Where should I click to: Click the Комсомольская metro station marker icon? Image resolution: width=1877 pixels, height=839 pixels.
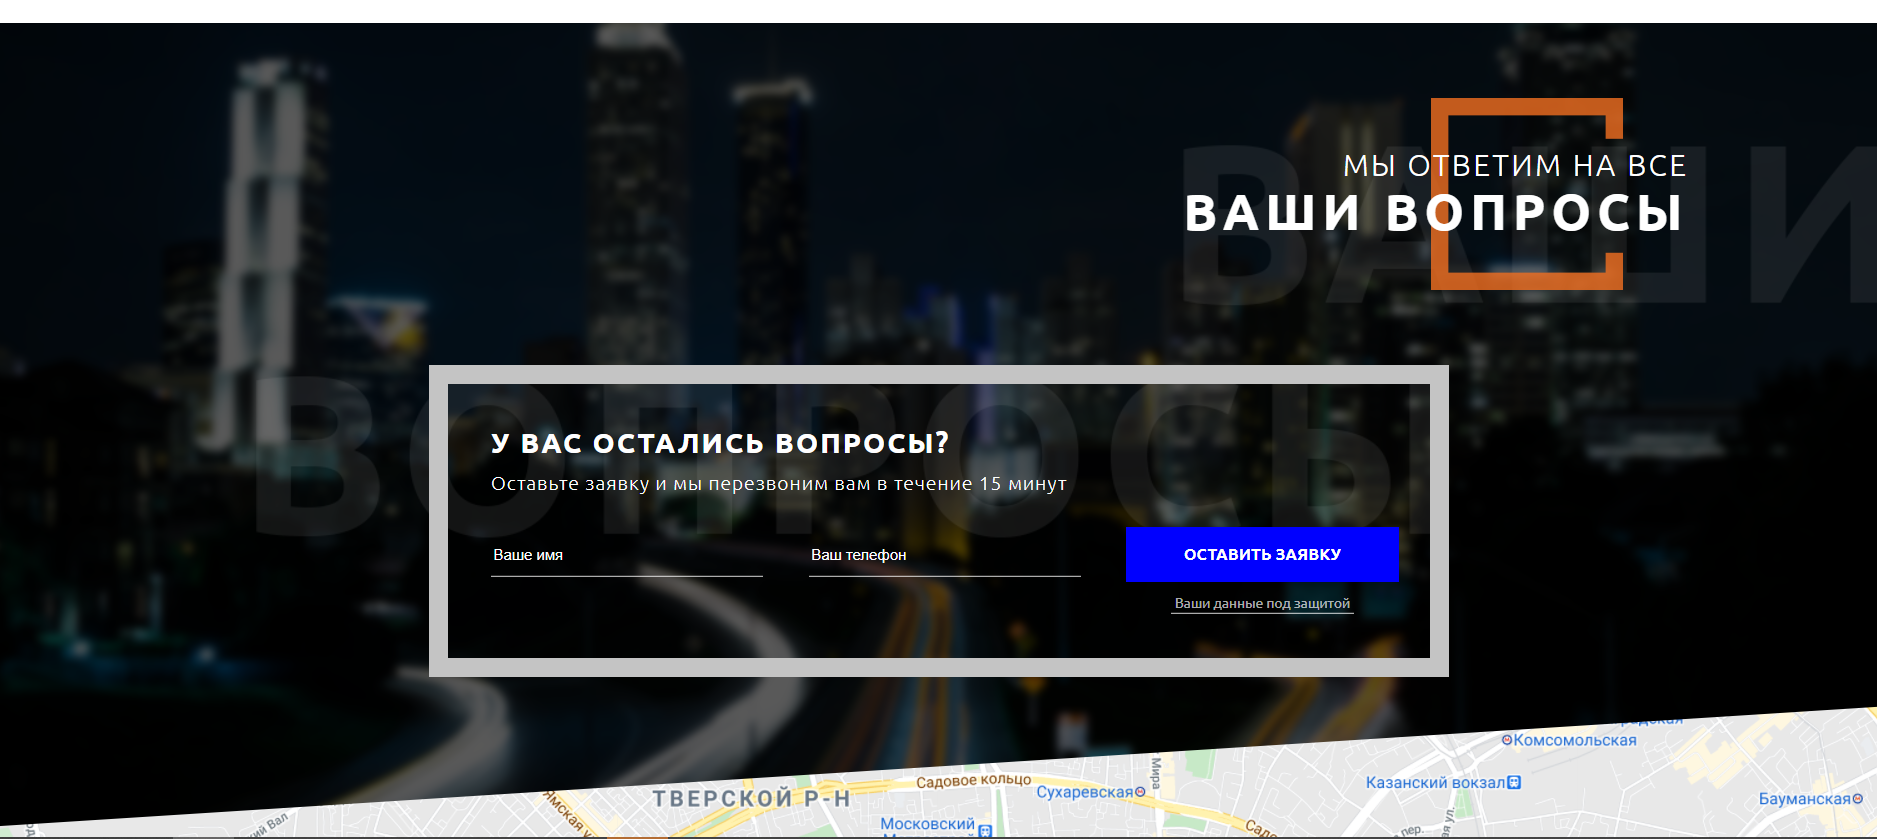[x=1507, y=740]
